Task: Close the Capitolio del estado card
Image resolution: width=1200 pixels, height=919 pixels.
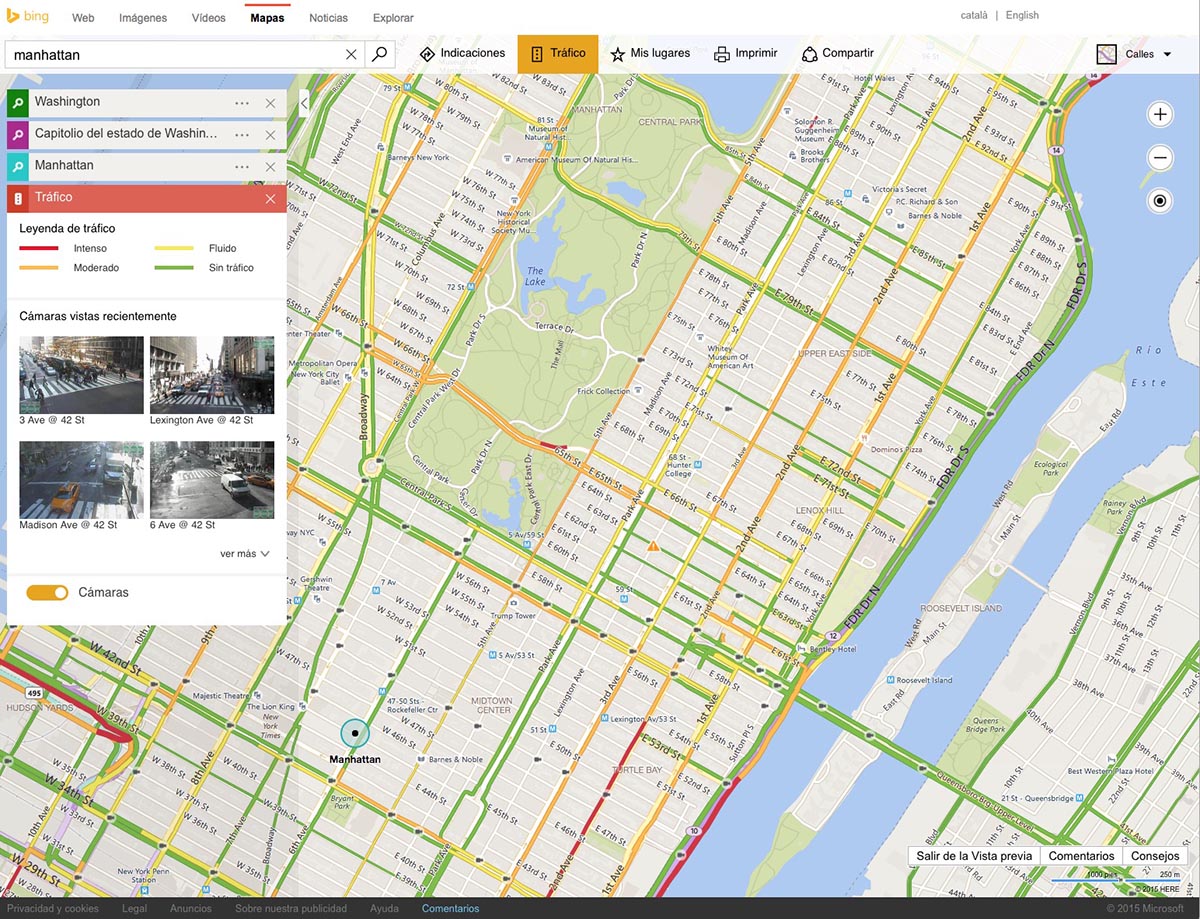Action: tap(270, 135)
